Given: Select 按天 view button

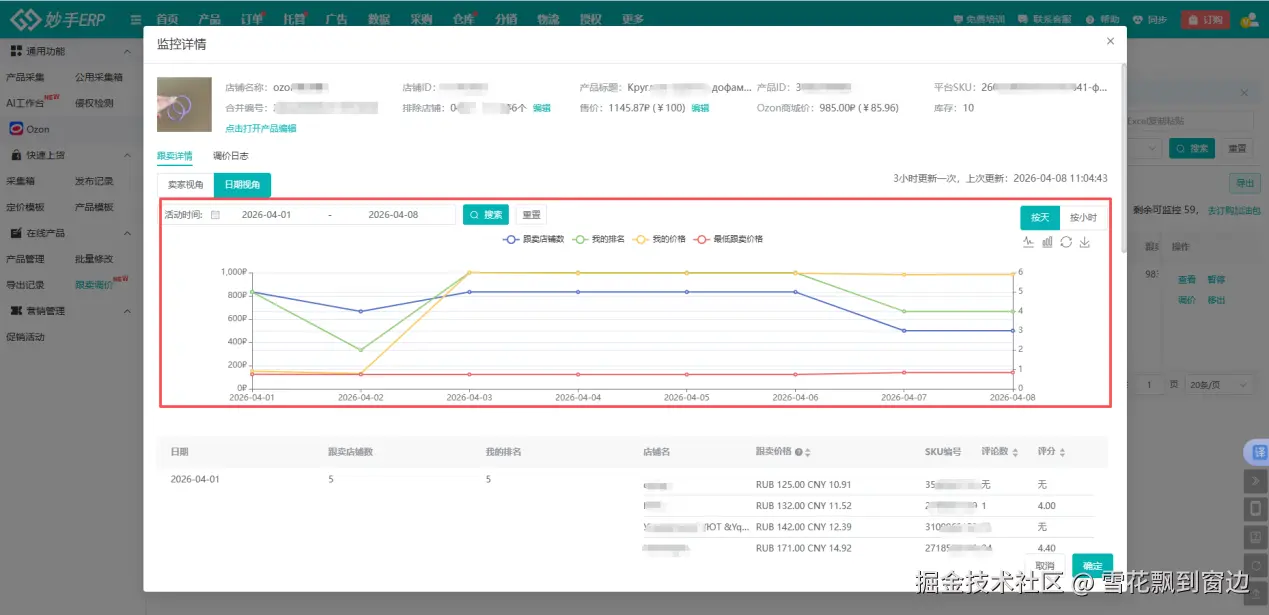Looking at the screenshot, I should tap(1039, 217).
